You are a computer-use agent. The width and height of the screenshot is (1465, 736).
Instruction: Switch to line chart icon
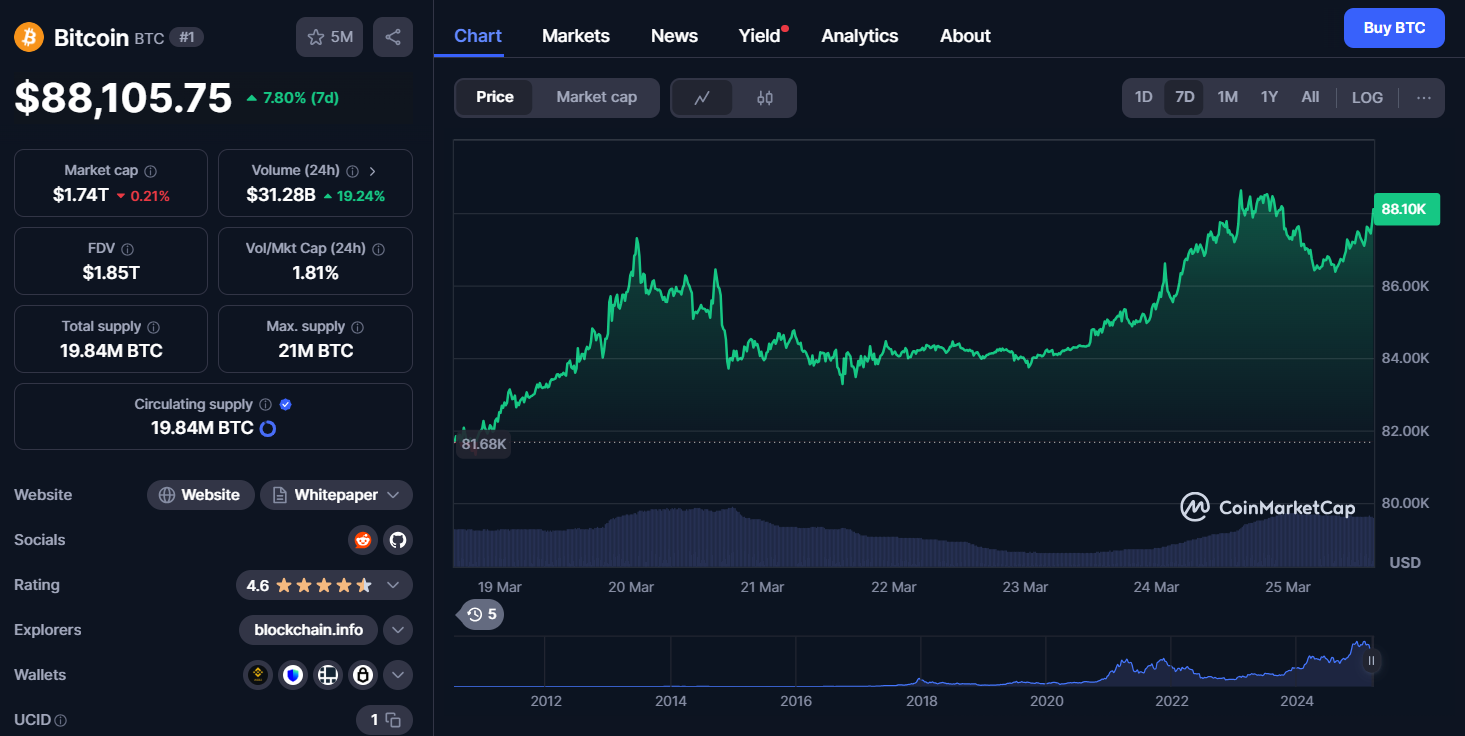click(x=702, y=98)
